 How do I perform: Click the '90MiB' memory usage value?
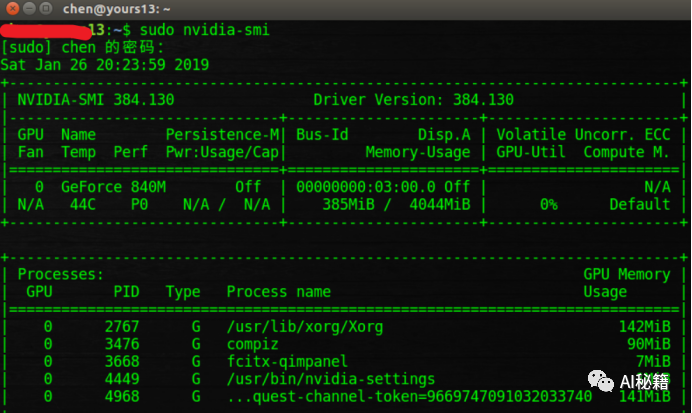[649, 344]
